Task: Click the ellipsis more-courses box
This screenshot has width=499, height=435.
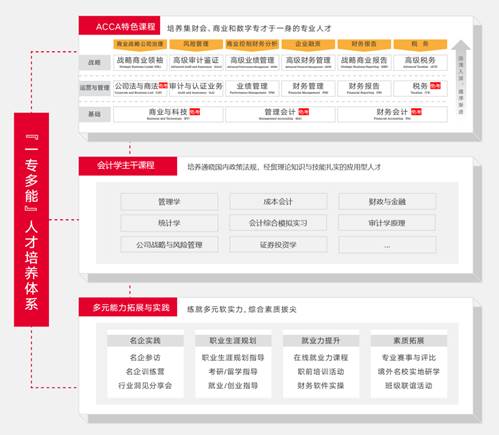Action: [387, 245]
